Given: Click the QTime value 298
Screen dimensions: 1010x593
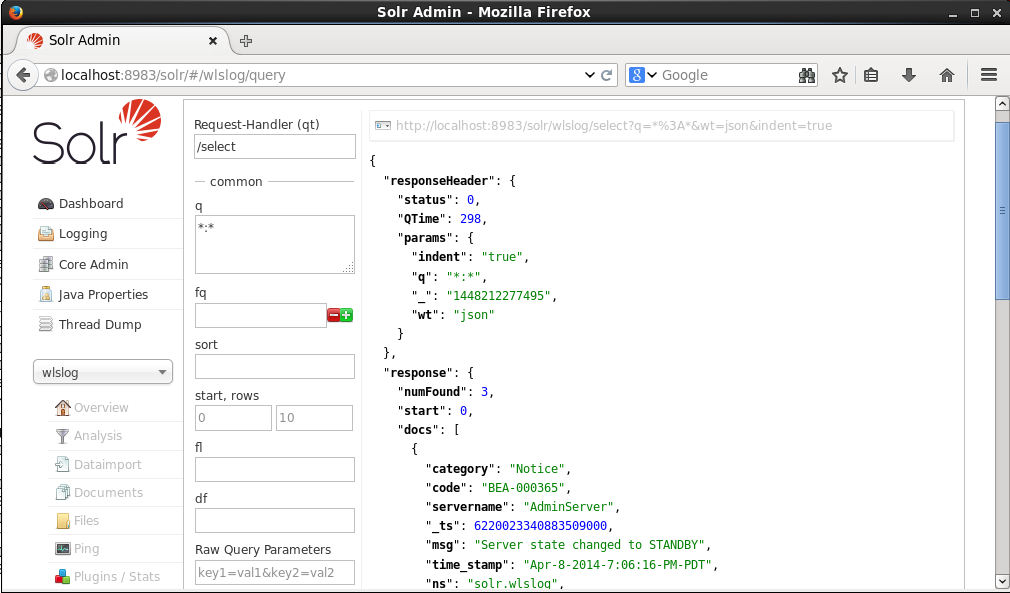Looking at the screenshot, I should pyautogui.click(x=470, y=219).
